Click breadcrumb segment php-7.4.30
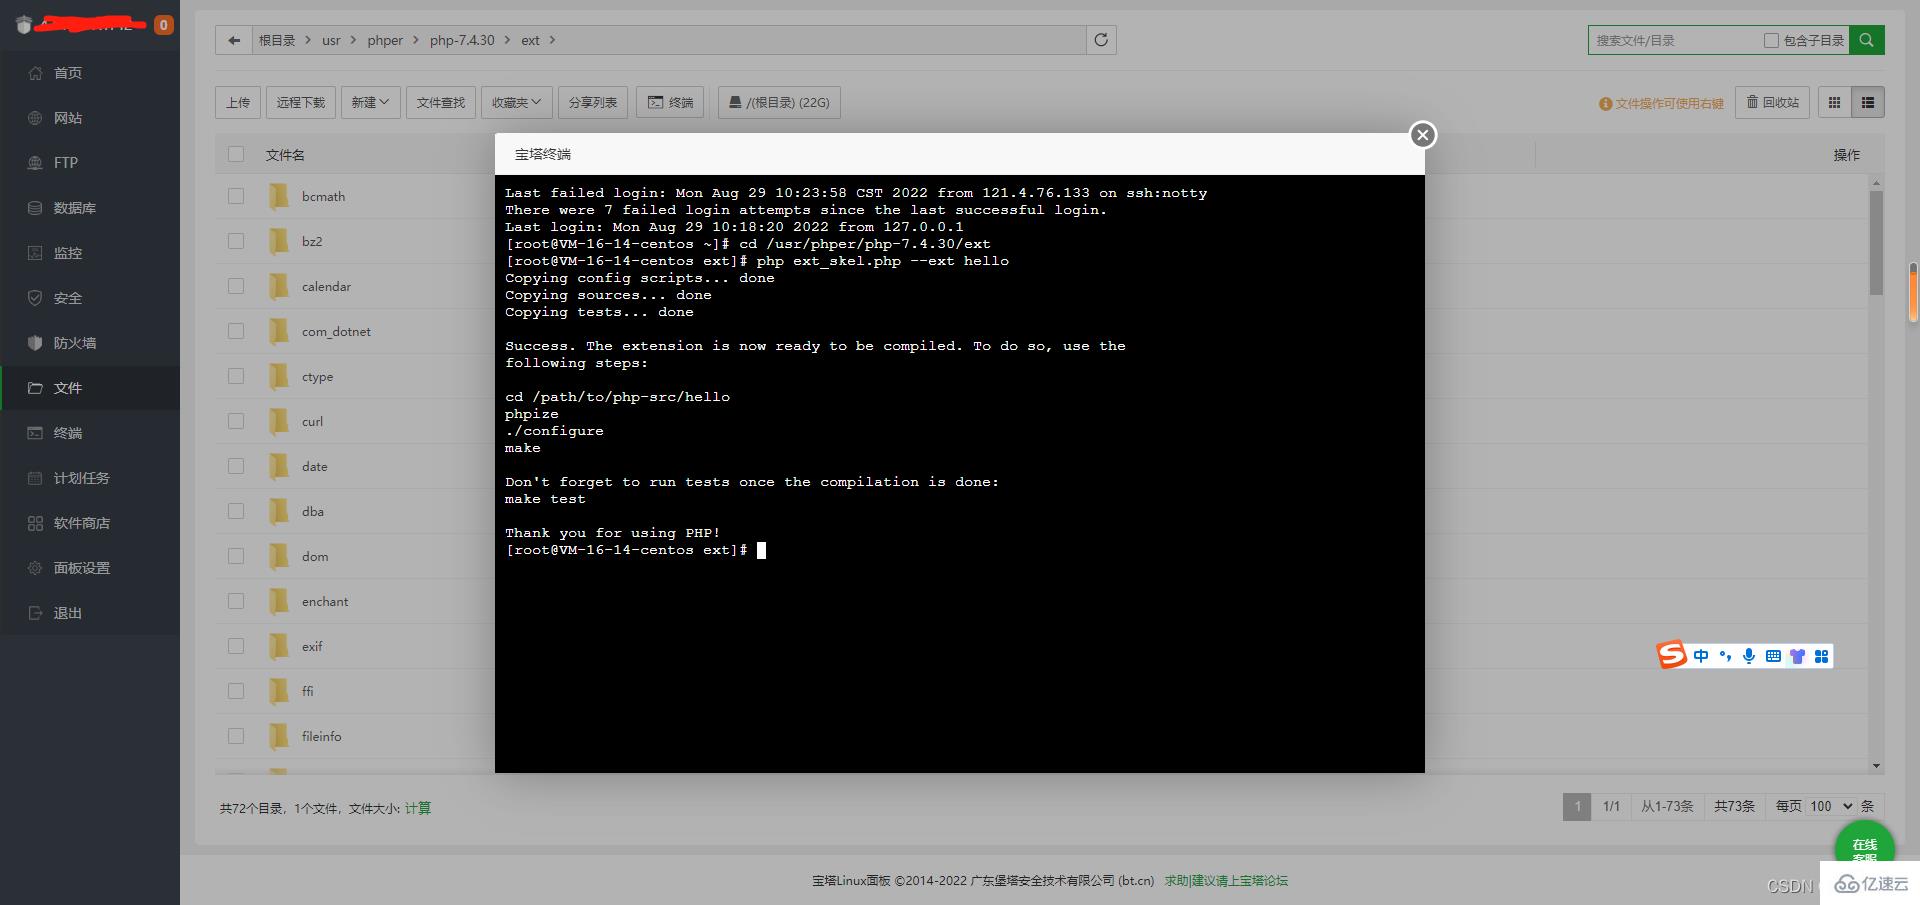The image size is (1920, 905). (x=462, y=40)
